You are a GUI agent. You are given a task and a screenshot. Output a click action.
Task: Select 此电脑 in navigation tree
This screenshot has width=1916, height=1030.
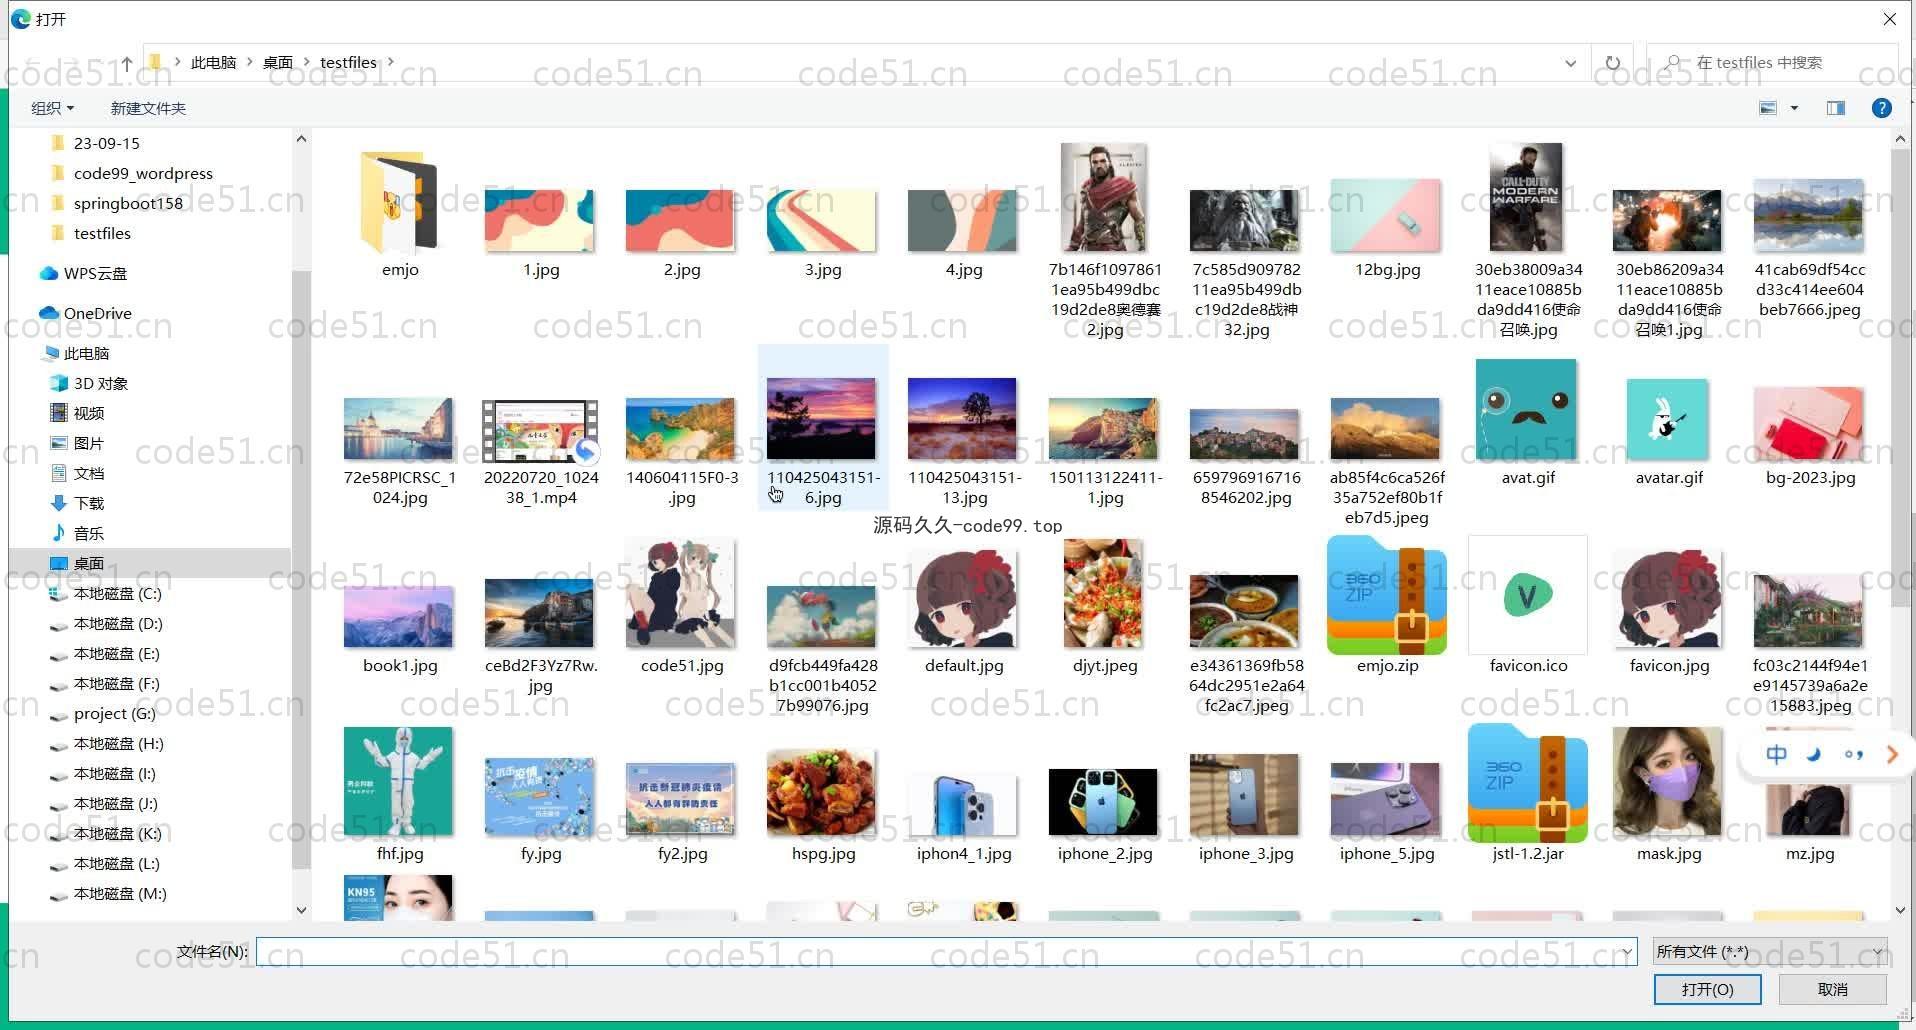[x=76, y=353]
